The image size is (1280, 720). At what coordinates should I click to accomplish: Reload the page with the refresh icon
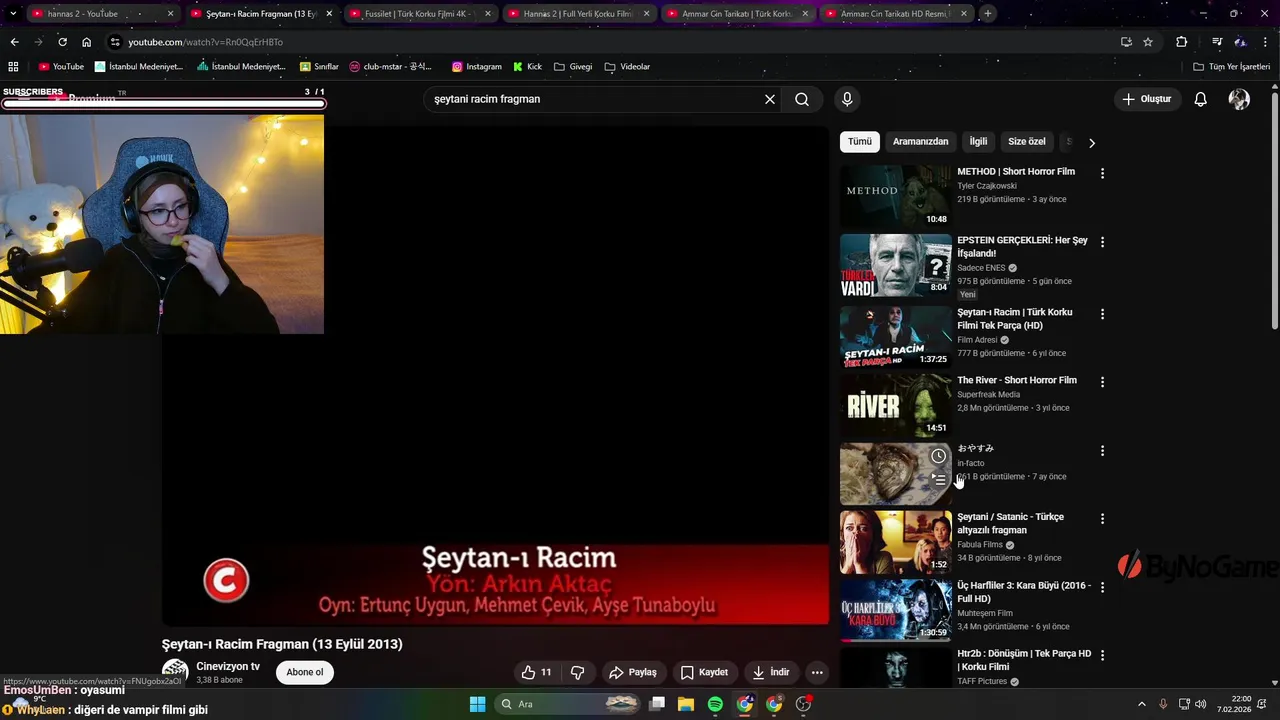tap(62, 42)
